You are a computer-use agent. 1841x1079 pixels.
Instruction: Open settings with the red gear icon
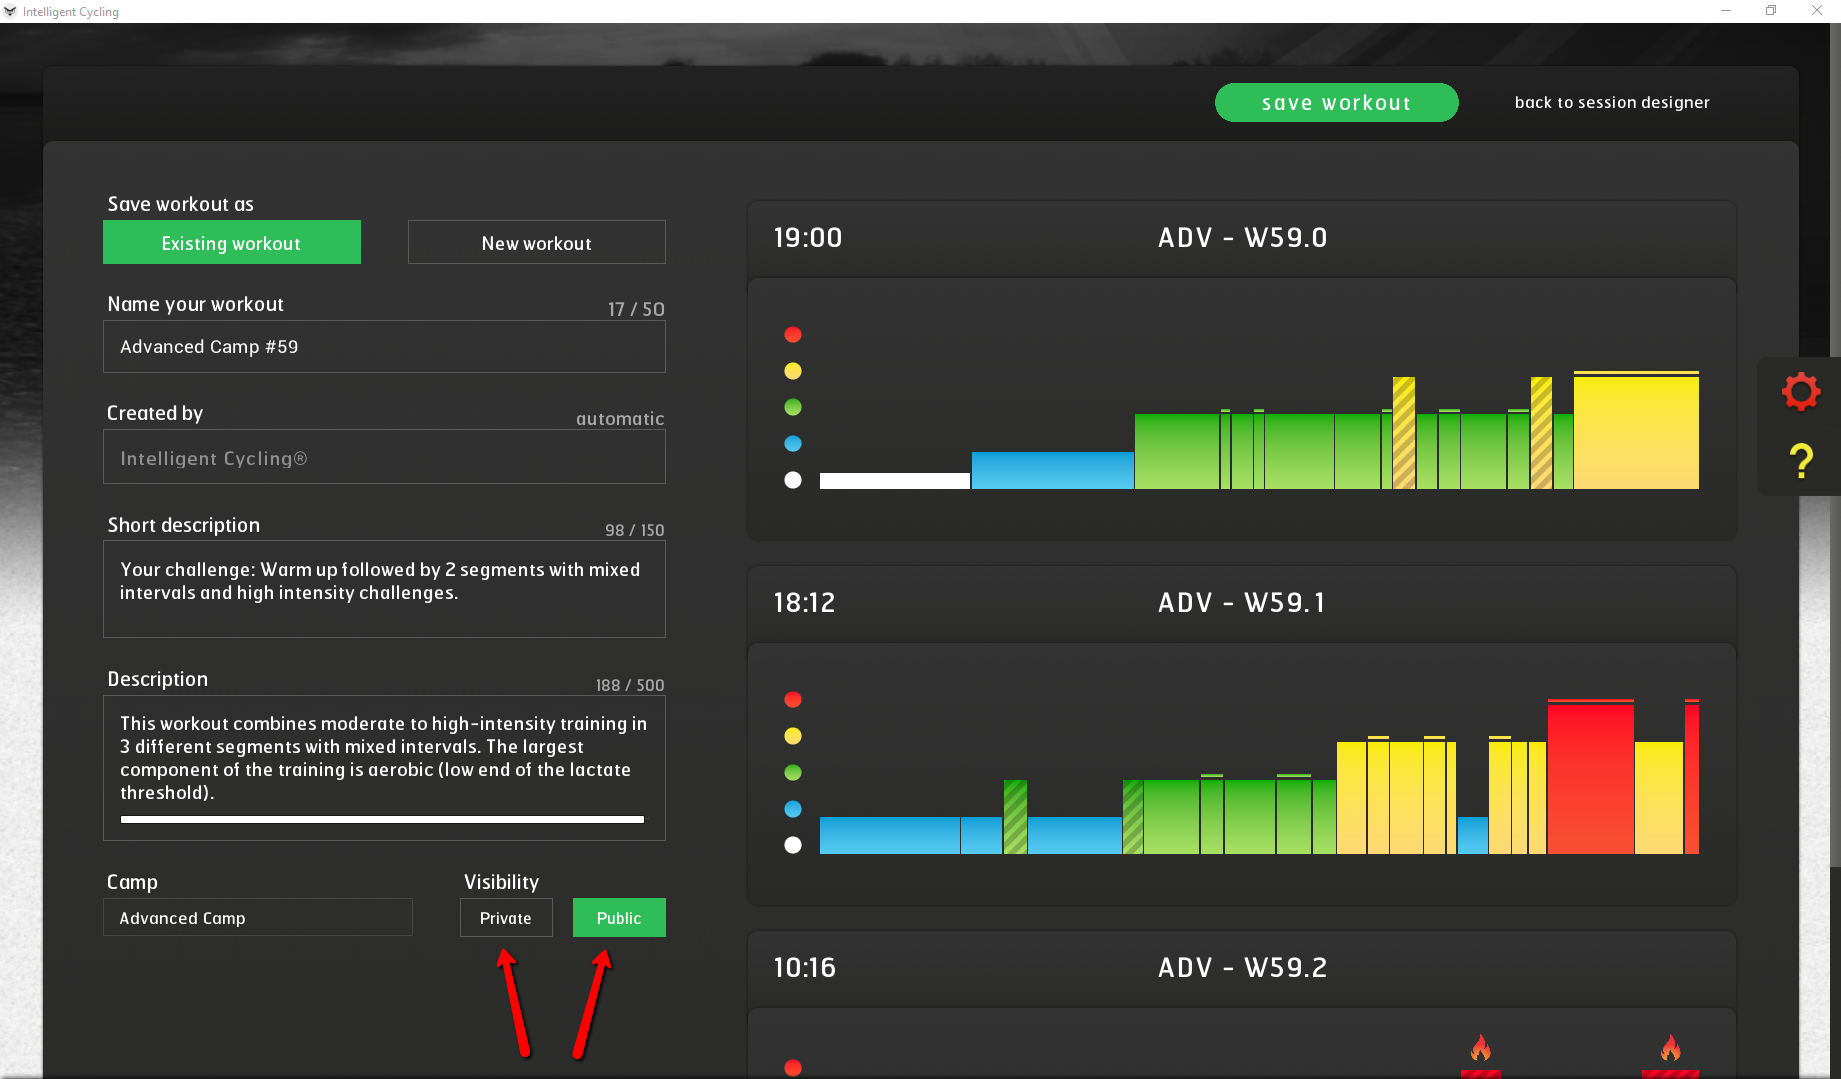[x=1800, y=392]
